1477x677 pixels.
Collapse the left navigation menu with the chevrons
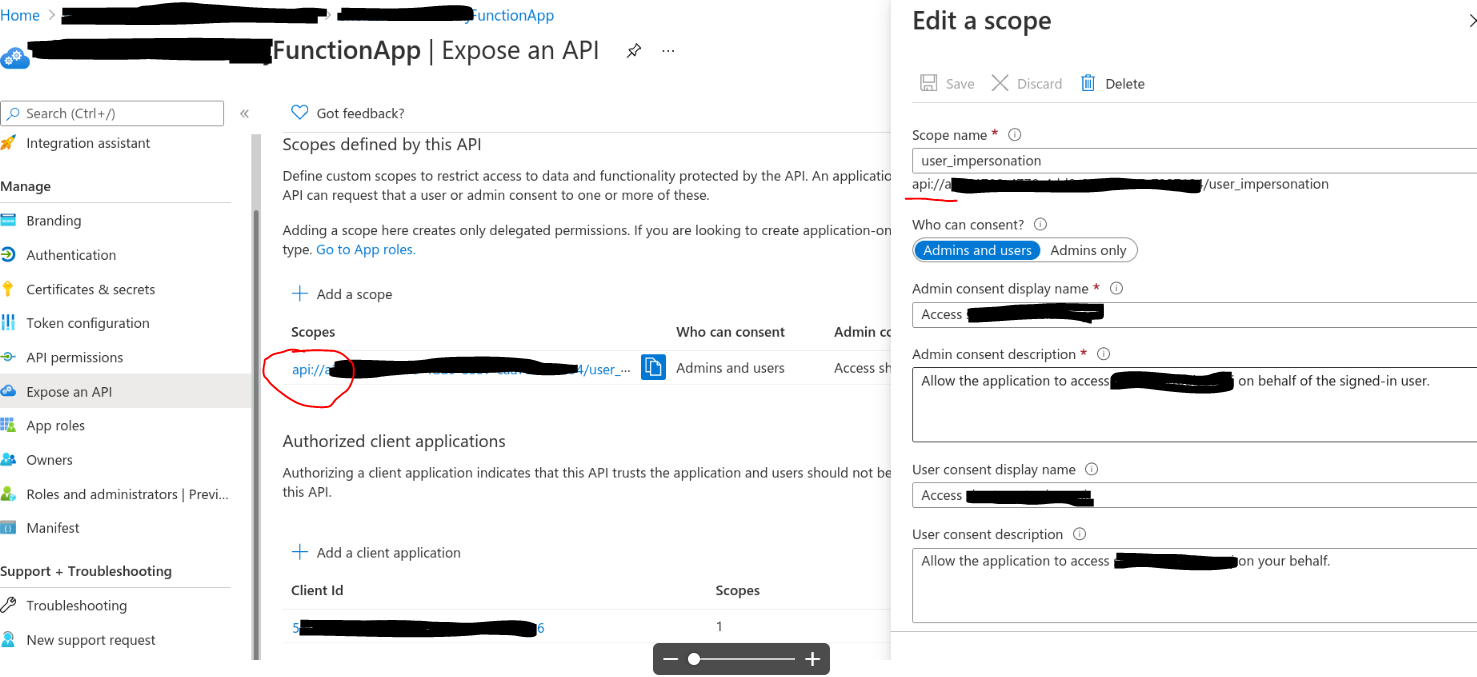pos(244,114)
